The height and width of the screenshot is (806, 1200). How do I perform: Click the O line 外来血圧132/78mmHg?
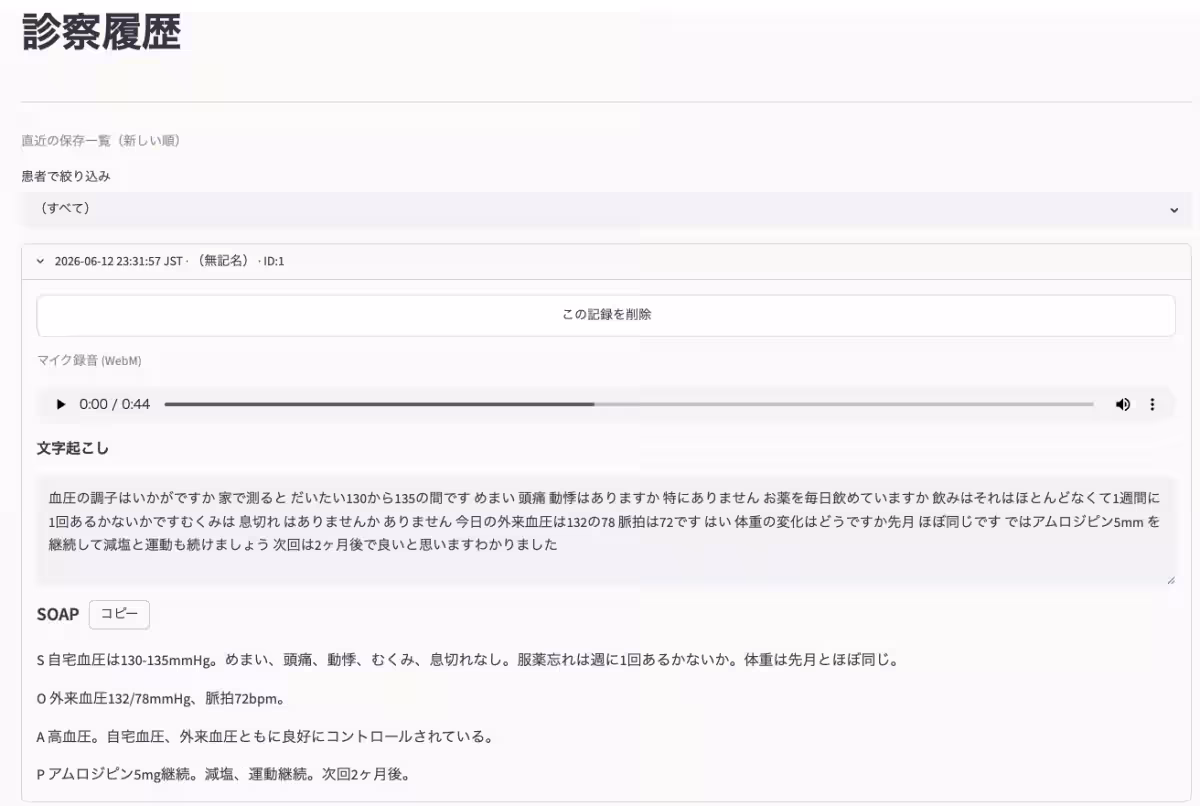(x=160, y=698)
